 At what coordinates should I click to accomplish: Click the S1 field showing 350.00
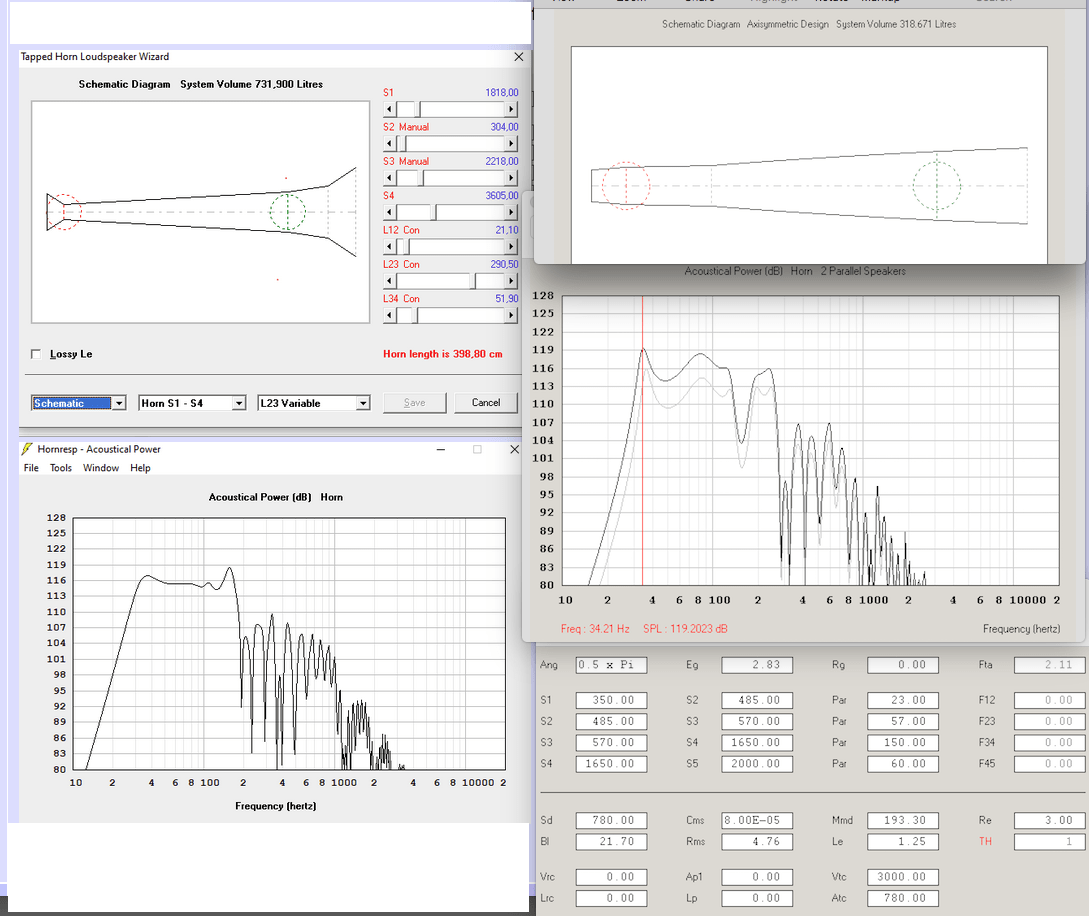click(611, 701)
